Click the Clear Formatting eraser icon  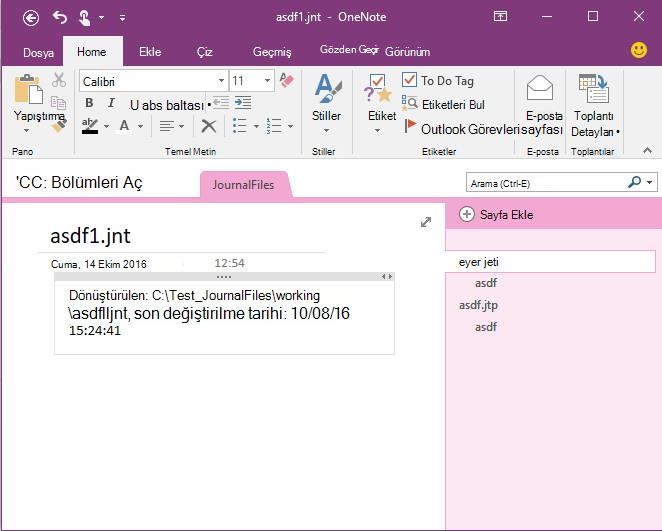pos(287,80)
